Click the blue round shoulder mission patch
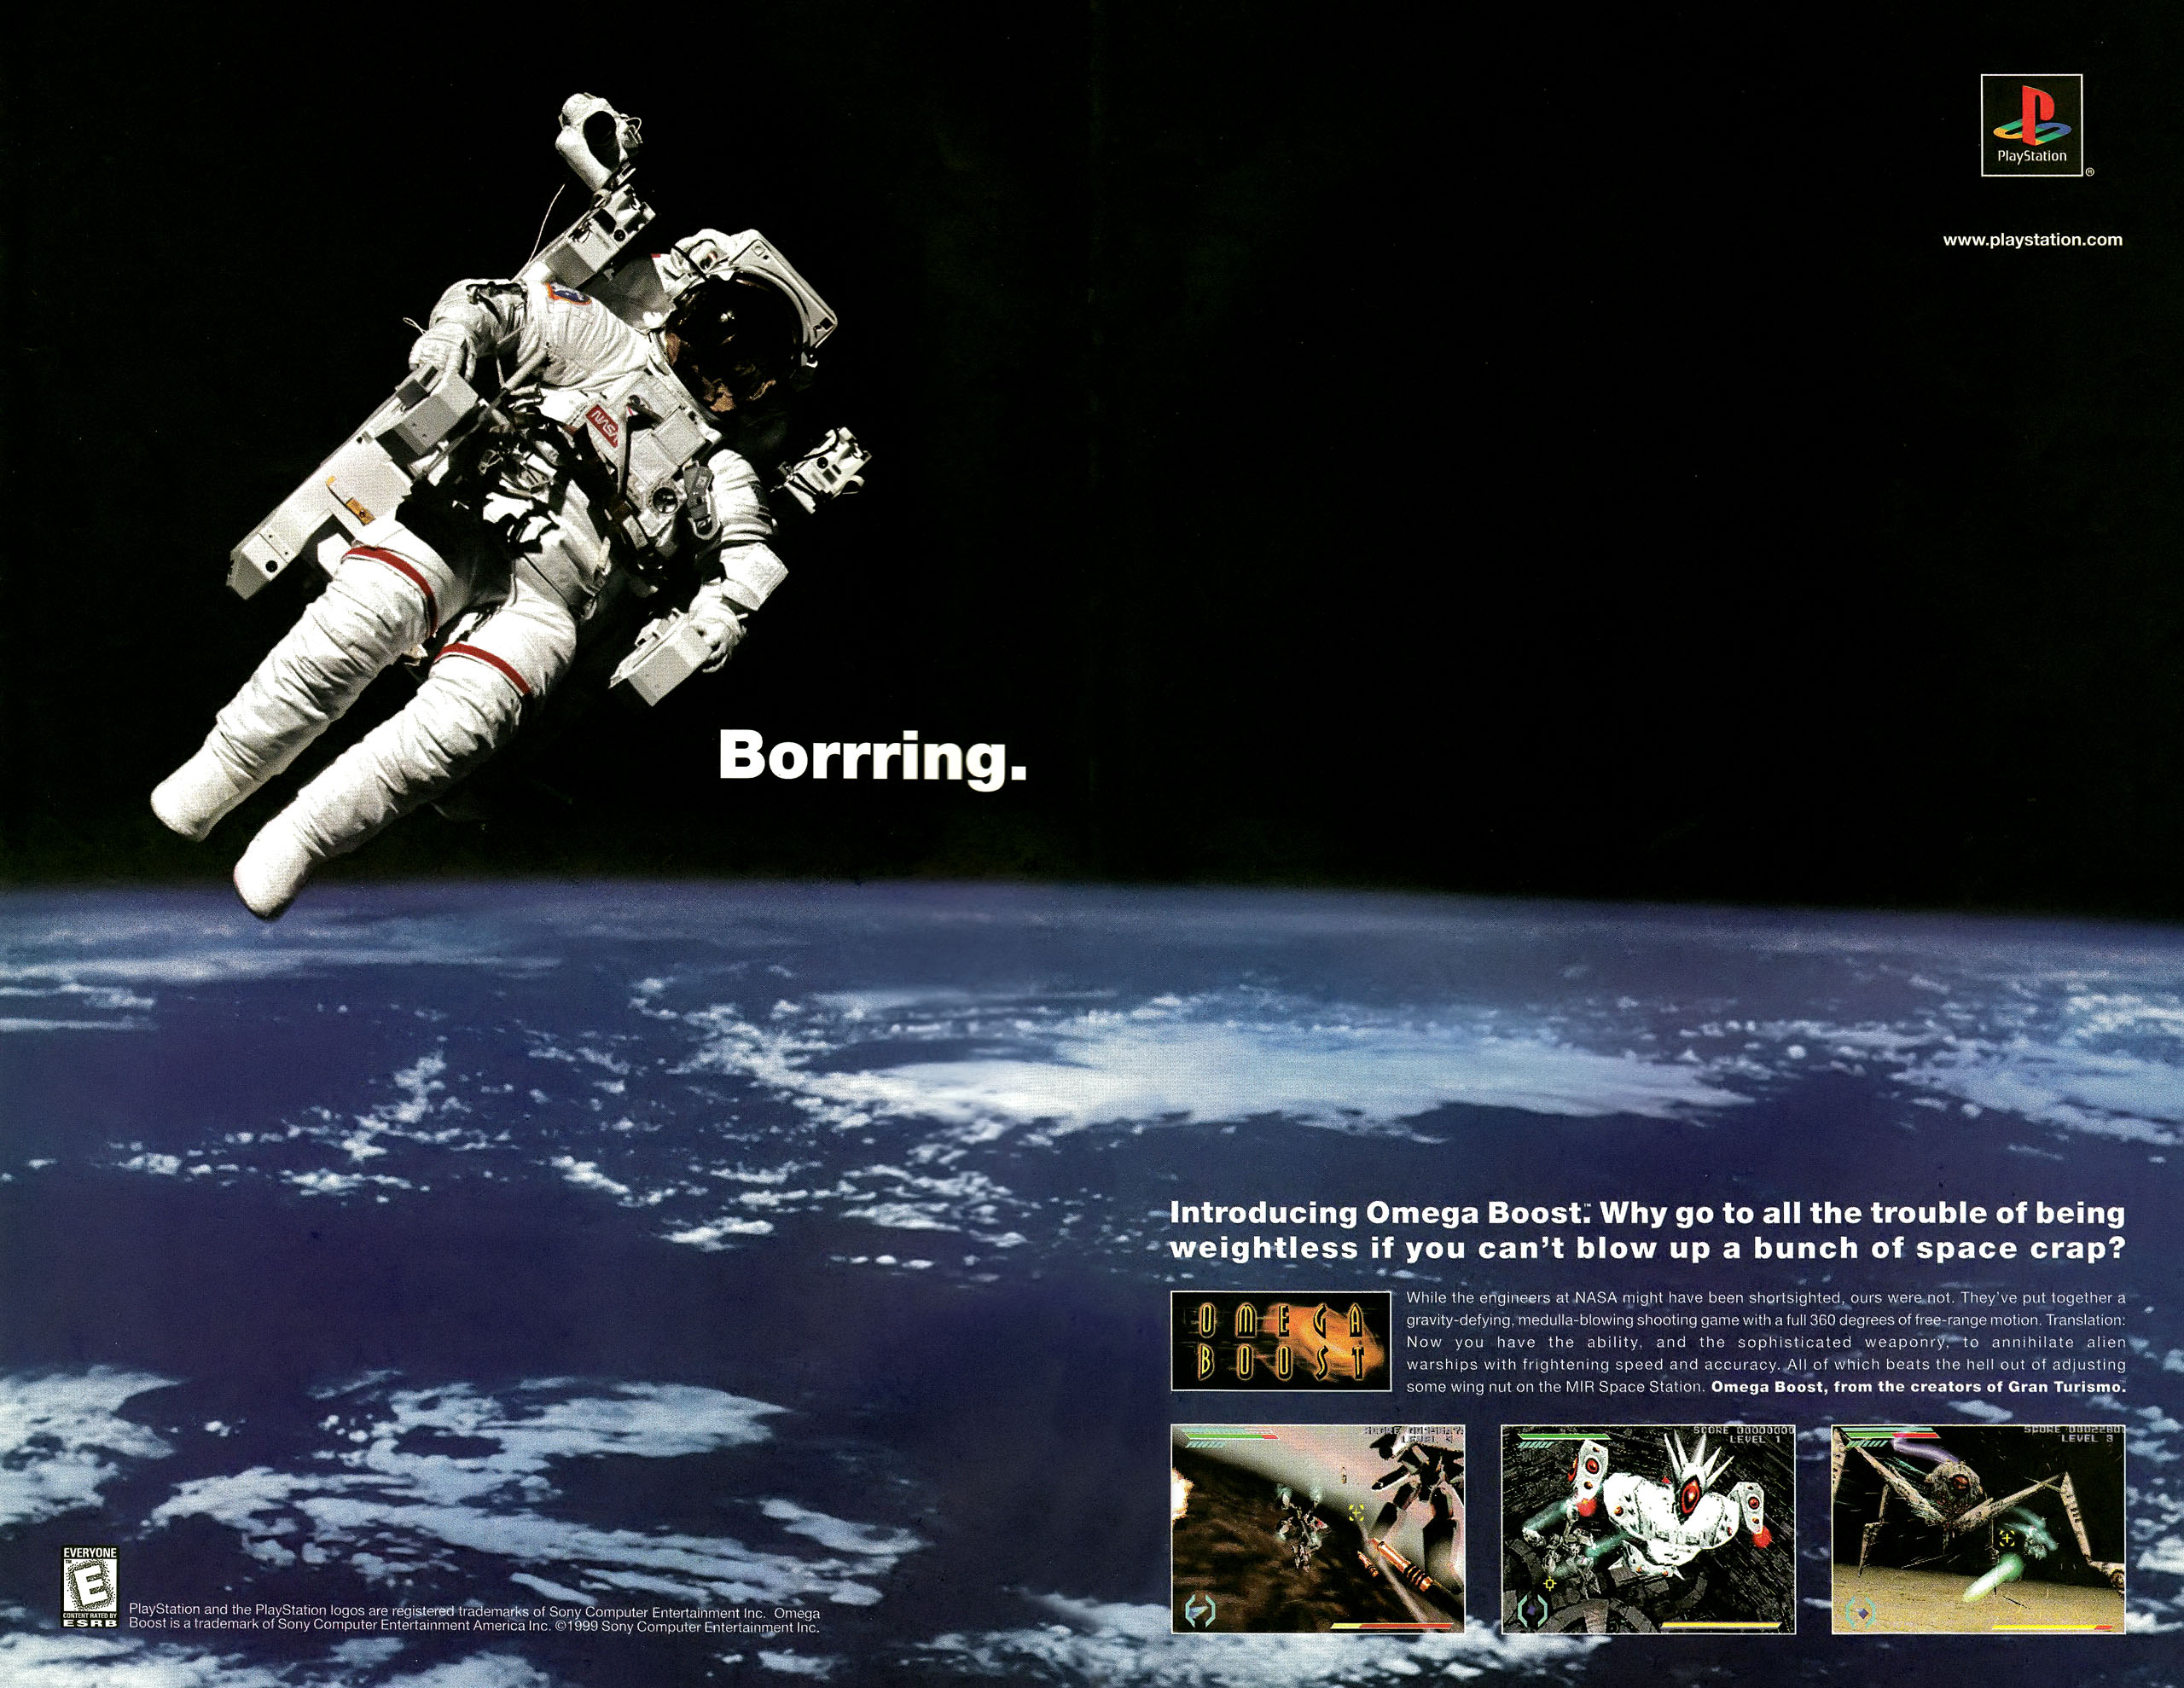The height and width of the screenshot is (1688, 2184). pos(570,294)
